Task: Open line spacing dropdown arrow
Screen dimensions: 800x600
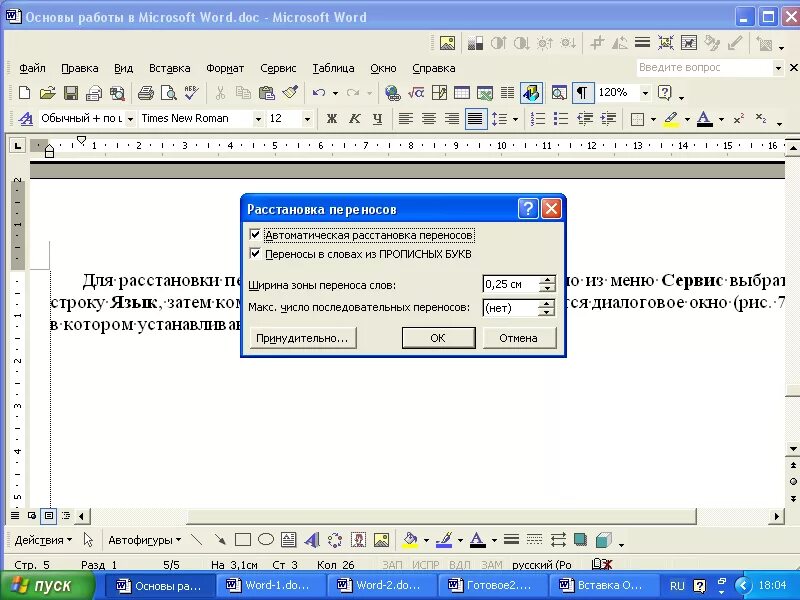Action: [515, 119]
